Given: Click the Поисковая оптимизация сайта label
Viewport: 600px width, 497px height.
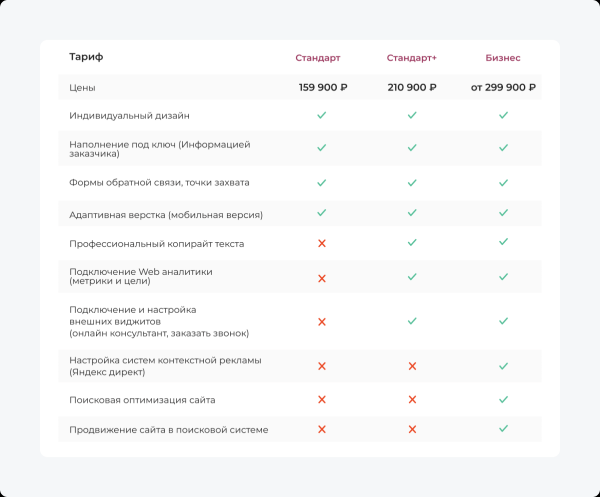Looking at the screenshot, I should coord(142,400).
